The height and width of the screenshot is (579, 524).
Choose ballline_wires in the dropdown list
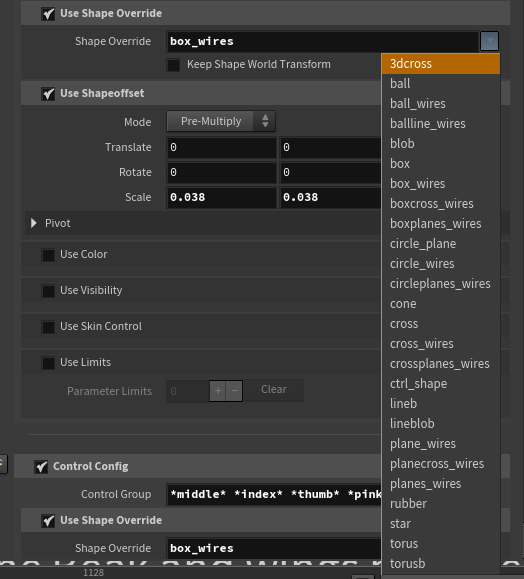point(441,123)
